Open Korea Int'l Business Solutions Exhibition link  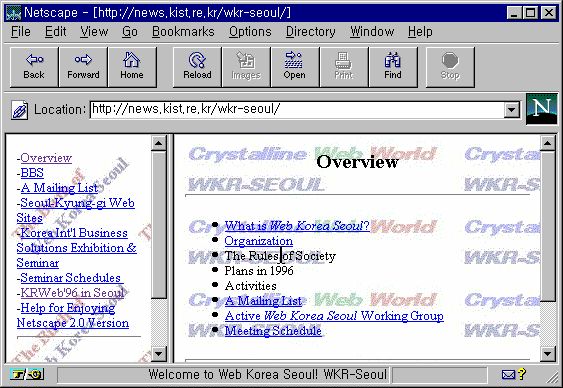[x=76, y=248]
